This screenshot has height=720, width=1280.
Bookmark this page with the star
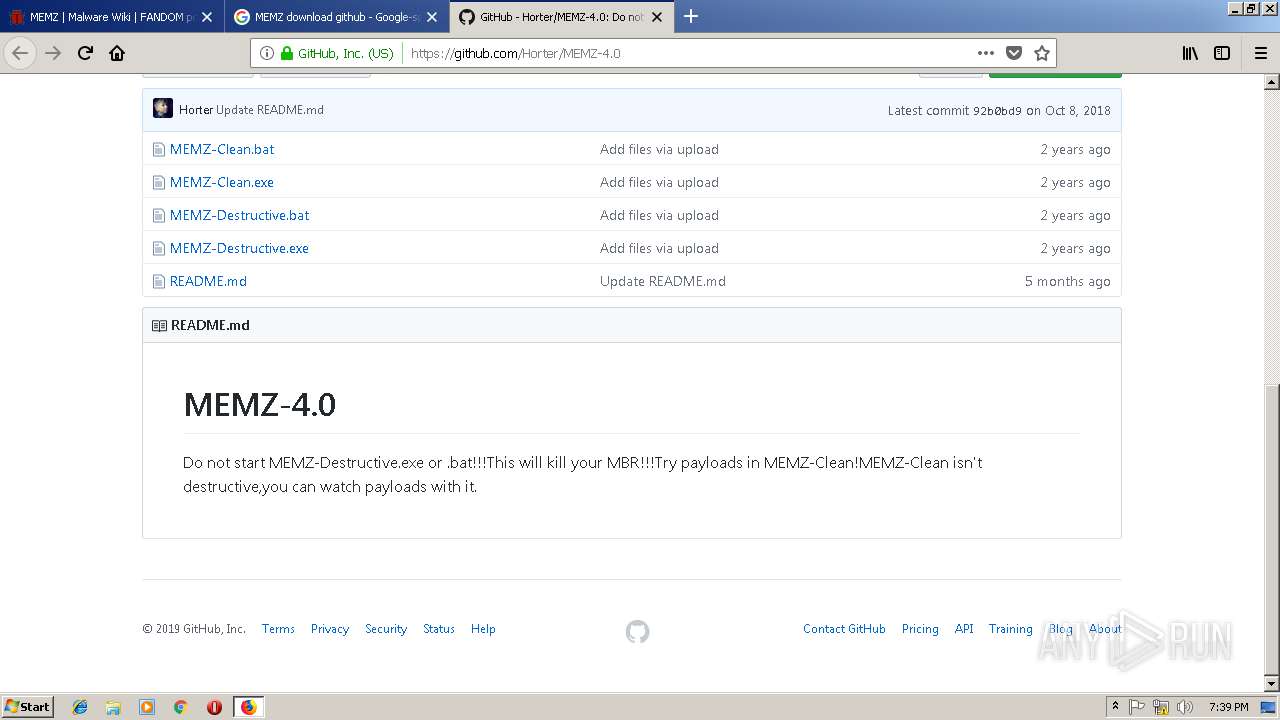(x=1042, y=53)
